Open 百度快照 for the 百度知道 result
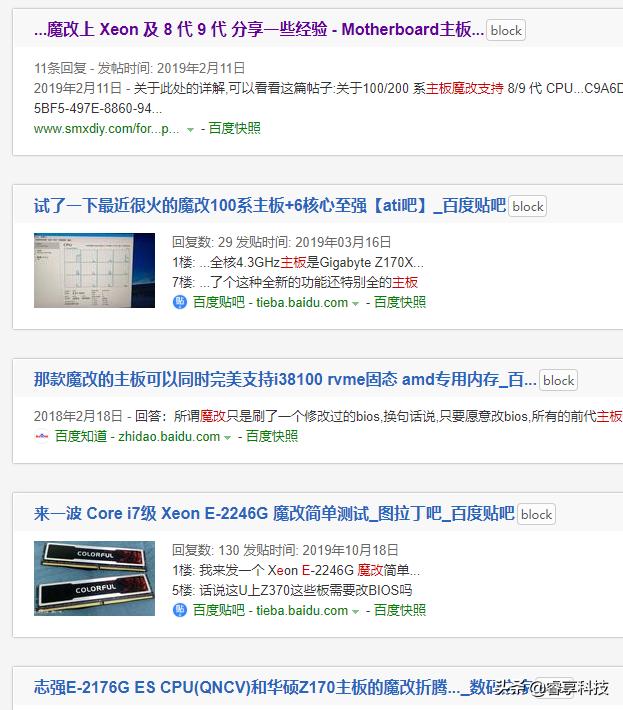This screenshot has width=623, height=710. tap(272, 437)
